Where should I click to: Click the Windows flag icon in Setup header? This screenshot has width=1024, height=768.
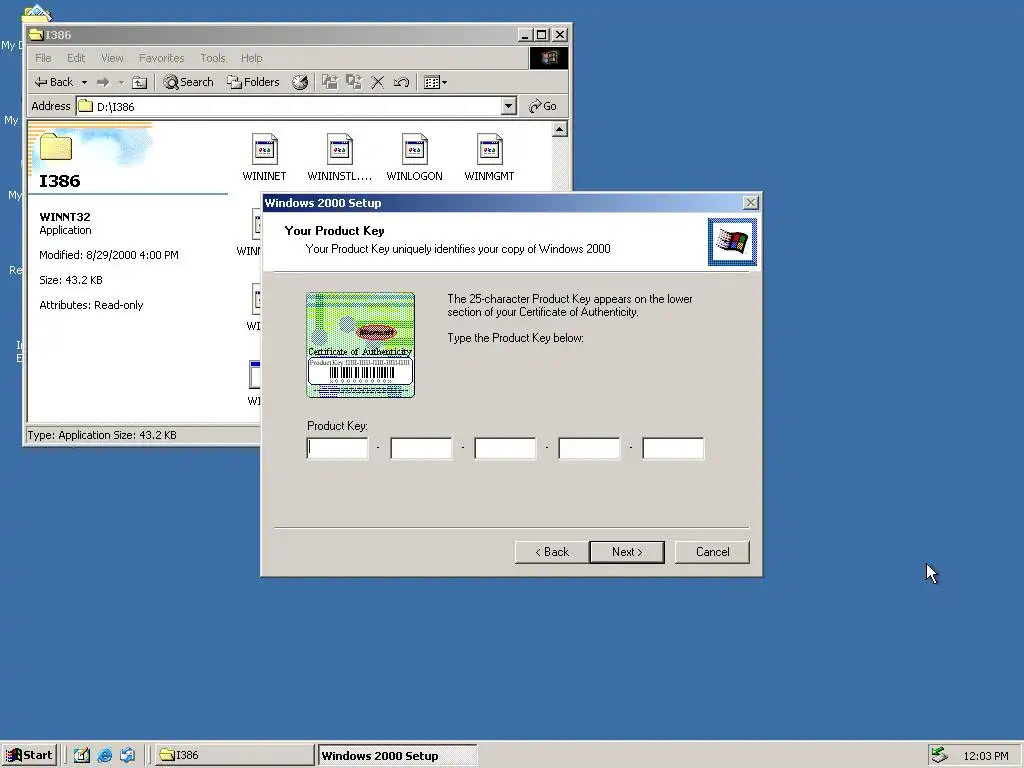(732, 242)
